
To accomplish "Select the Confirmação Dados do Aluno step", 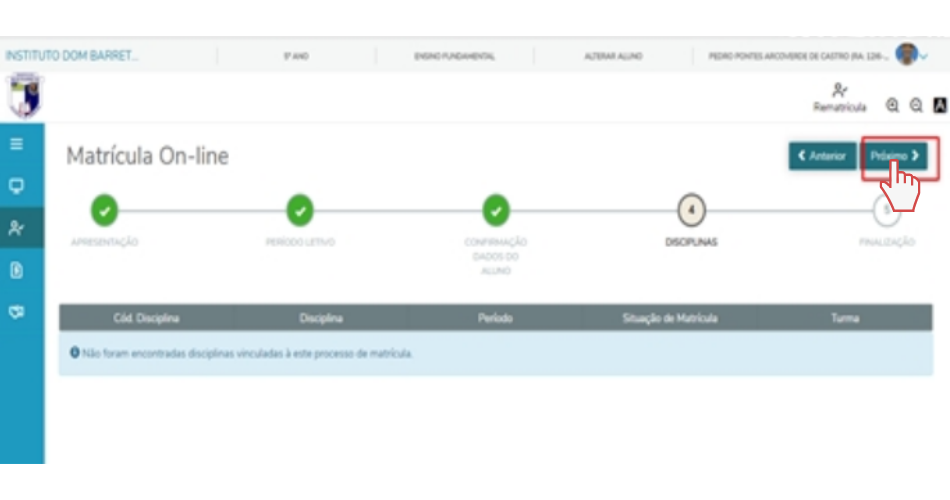I will tap(496, 210).
